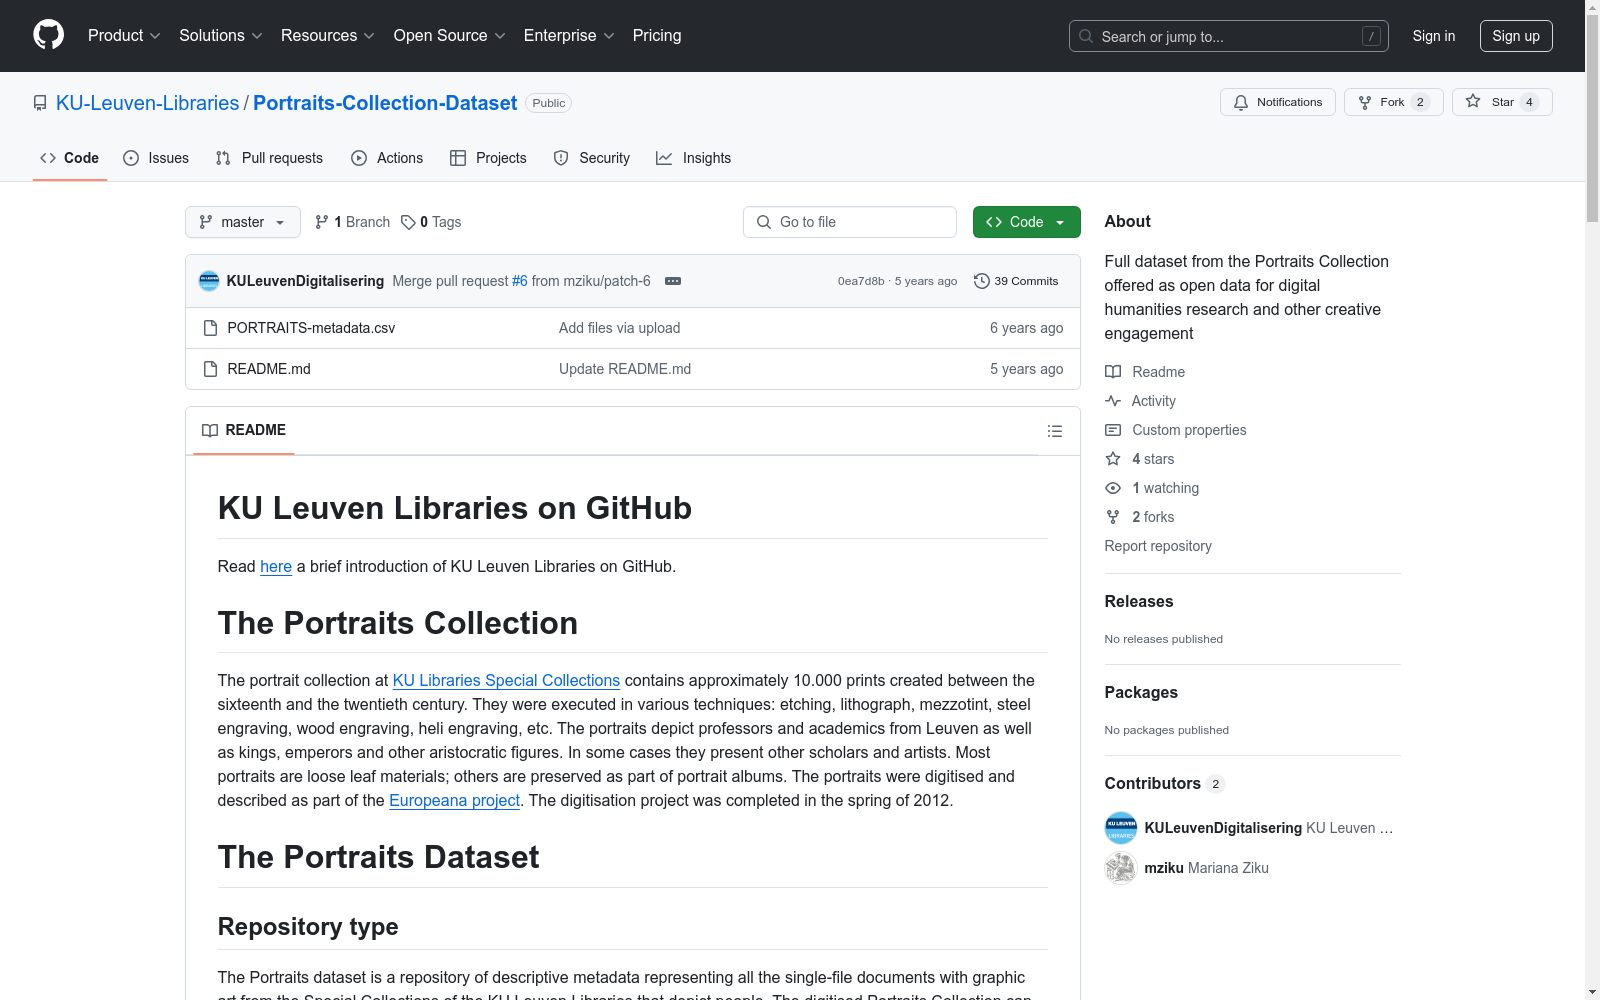Screen dimensions: 1600x1000
Task: Click the KULeuvenDigitalisering contributor avatar
Action: coord(1121,828)
